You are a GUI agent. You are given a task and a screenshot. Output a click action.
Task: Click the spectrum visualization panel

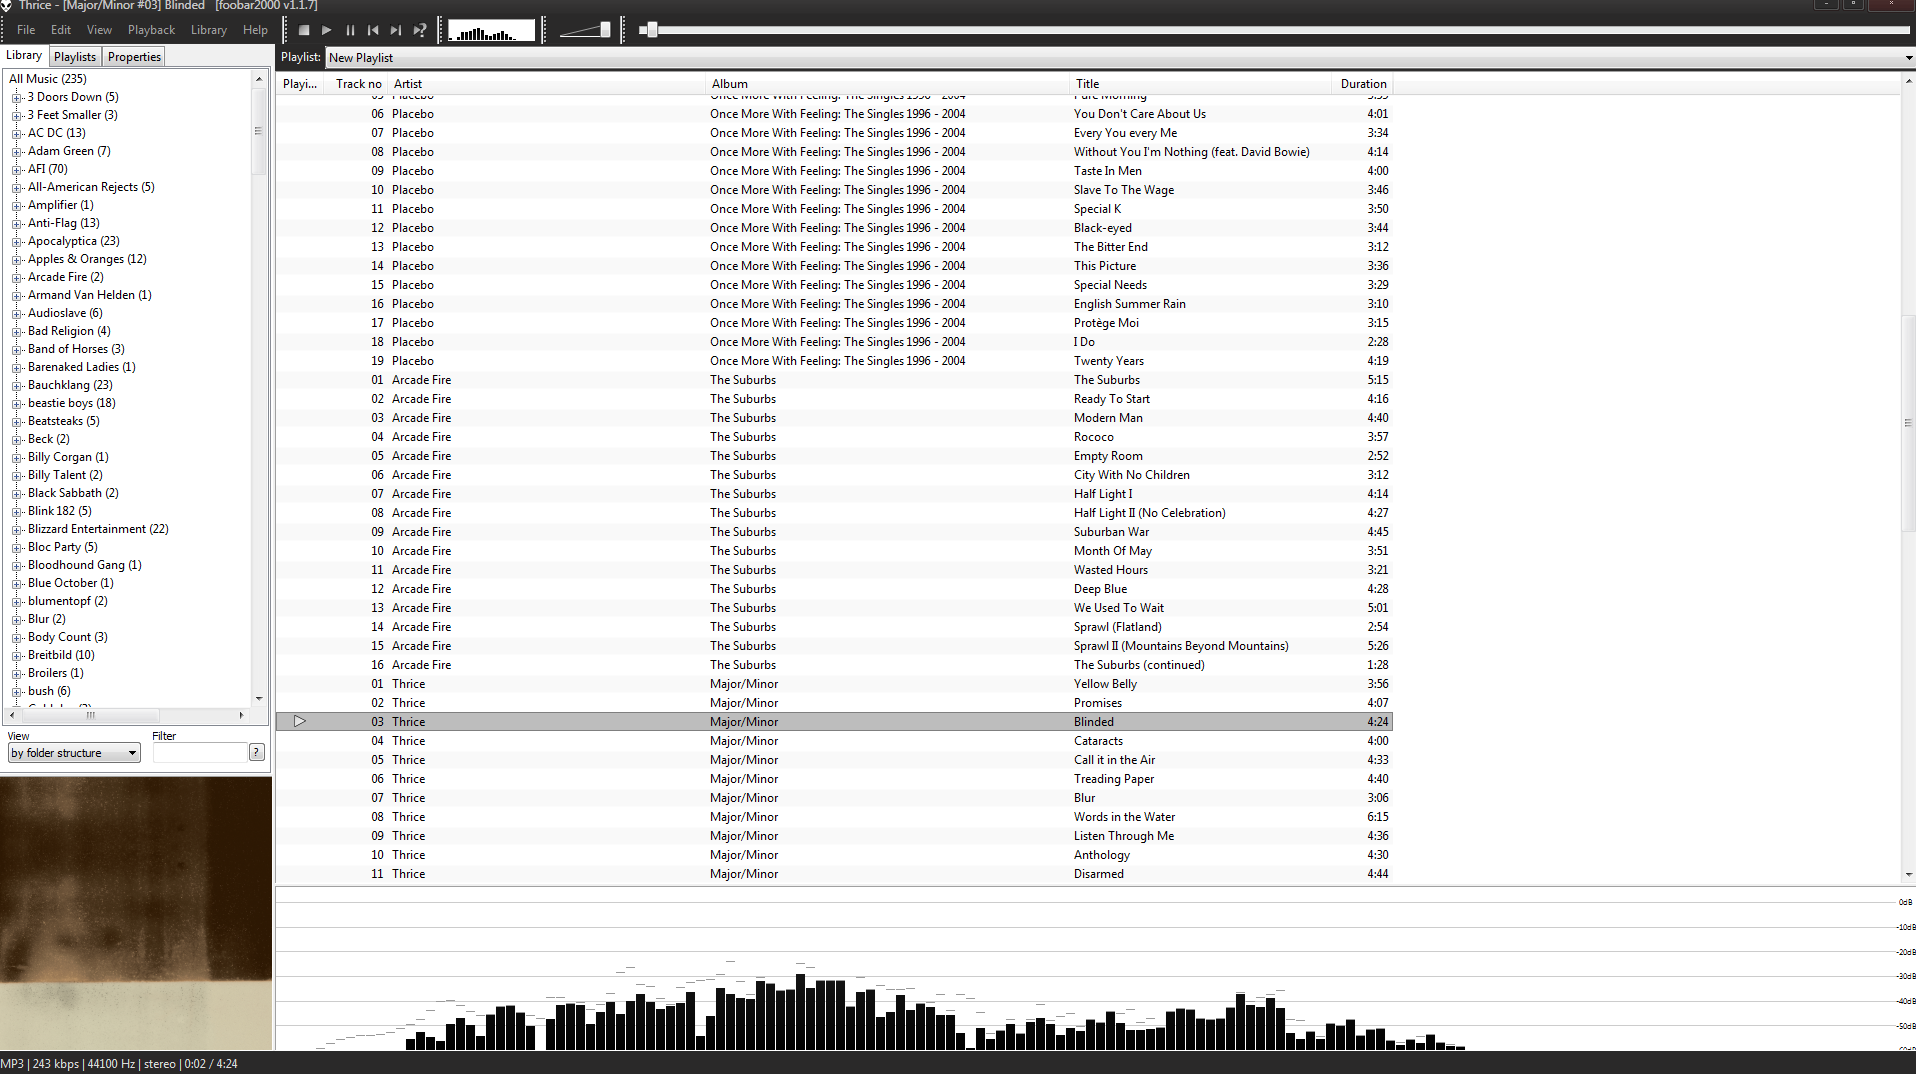[1095, 968]
